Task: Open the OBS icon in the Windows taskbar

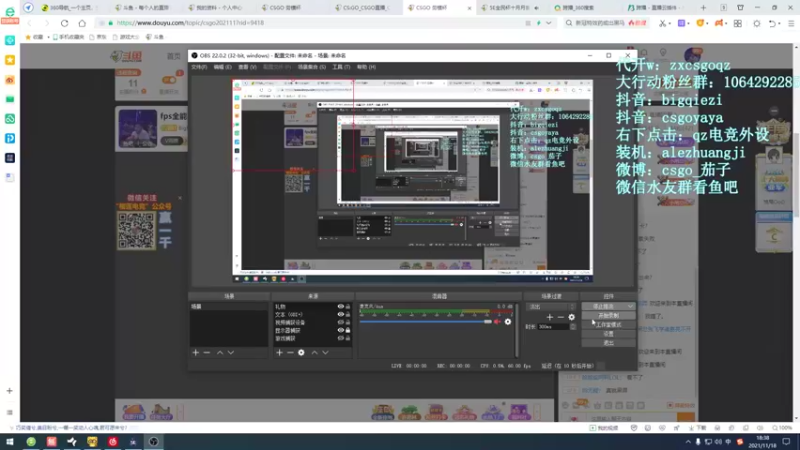Action: [x=154, y=441]
